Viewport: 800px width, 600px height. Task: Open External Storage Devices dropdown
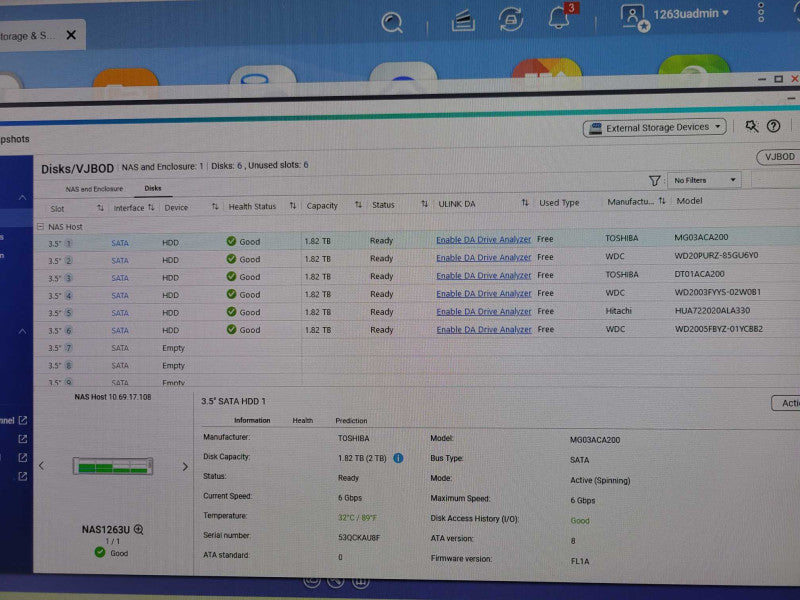[x=655, y=128]
